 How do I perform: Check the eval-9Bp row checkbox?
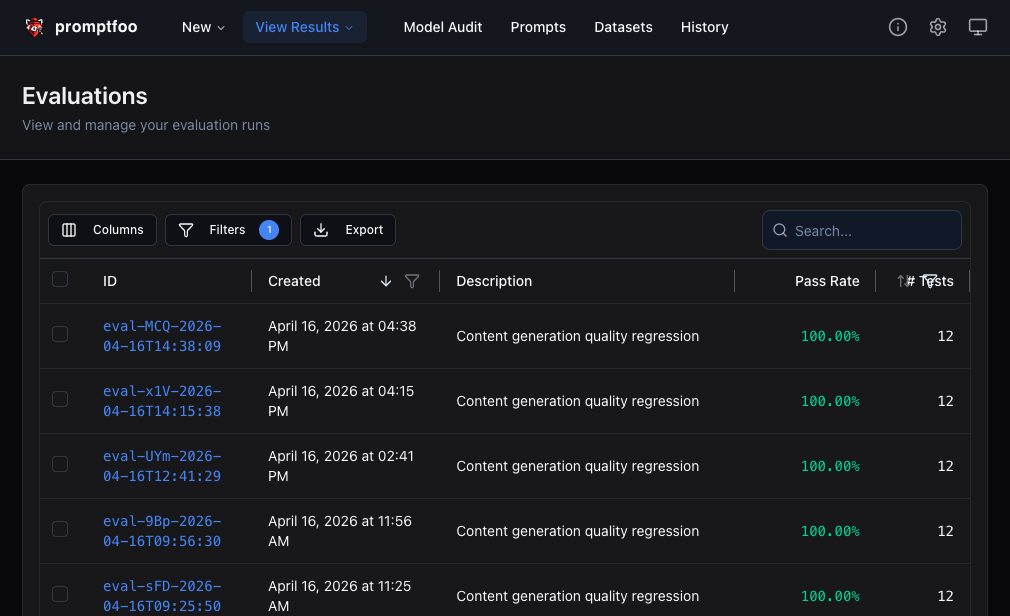coord(60,529)
